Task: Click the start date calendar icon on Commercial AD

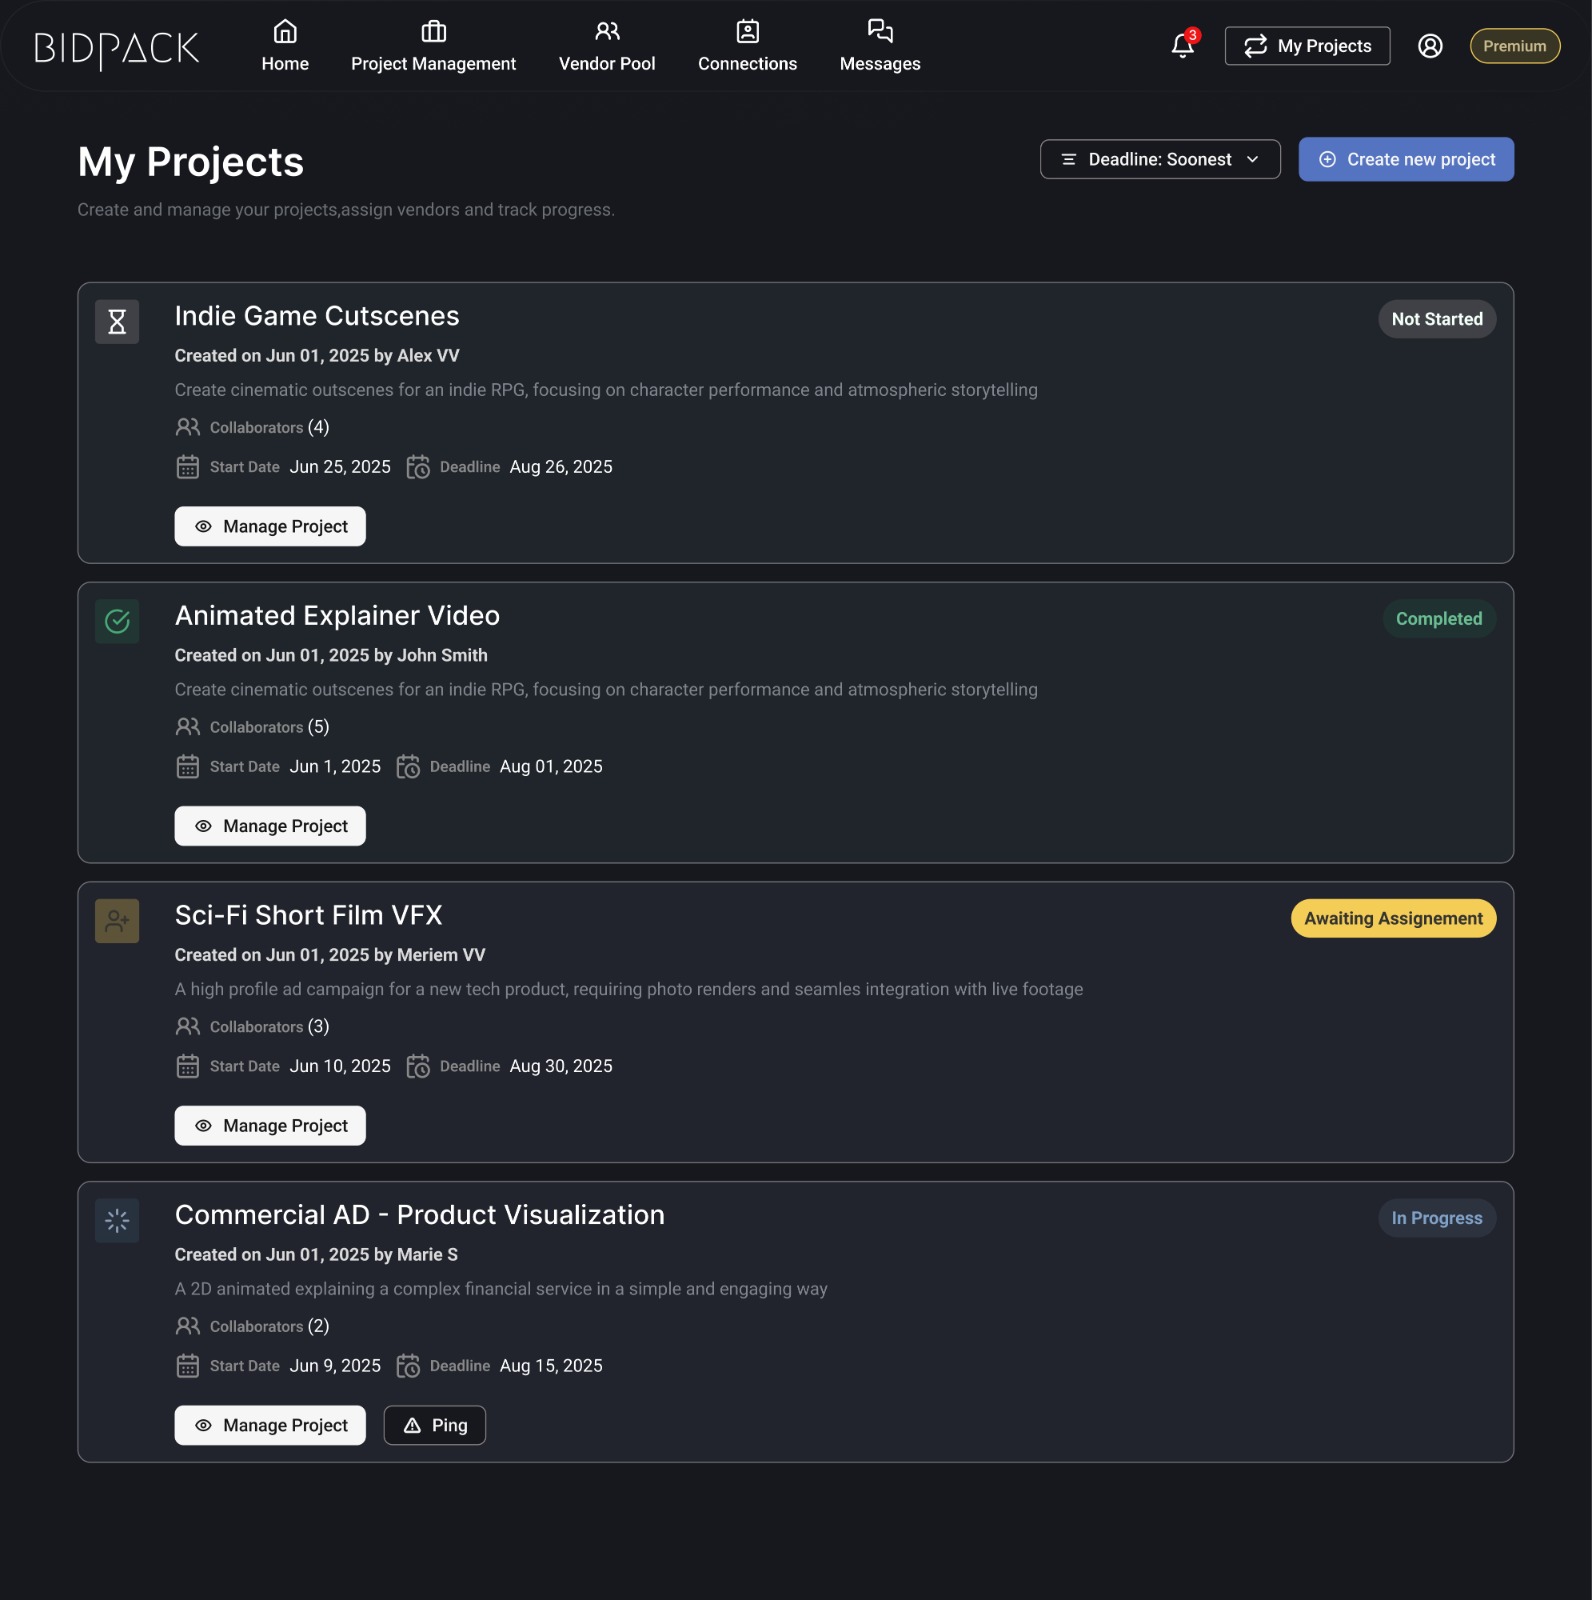Action: click(188, 1366)
